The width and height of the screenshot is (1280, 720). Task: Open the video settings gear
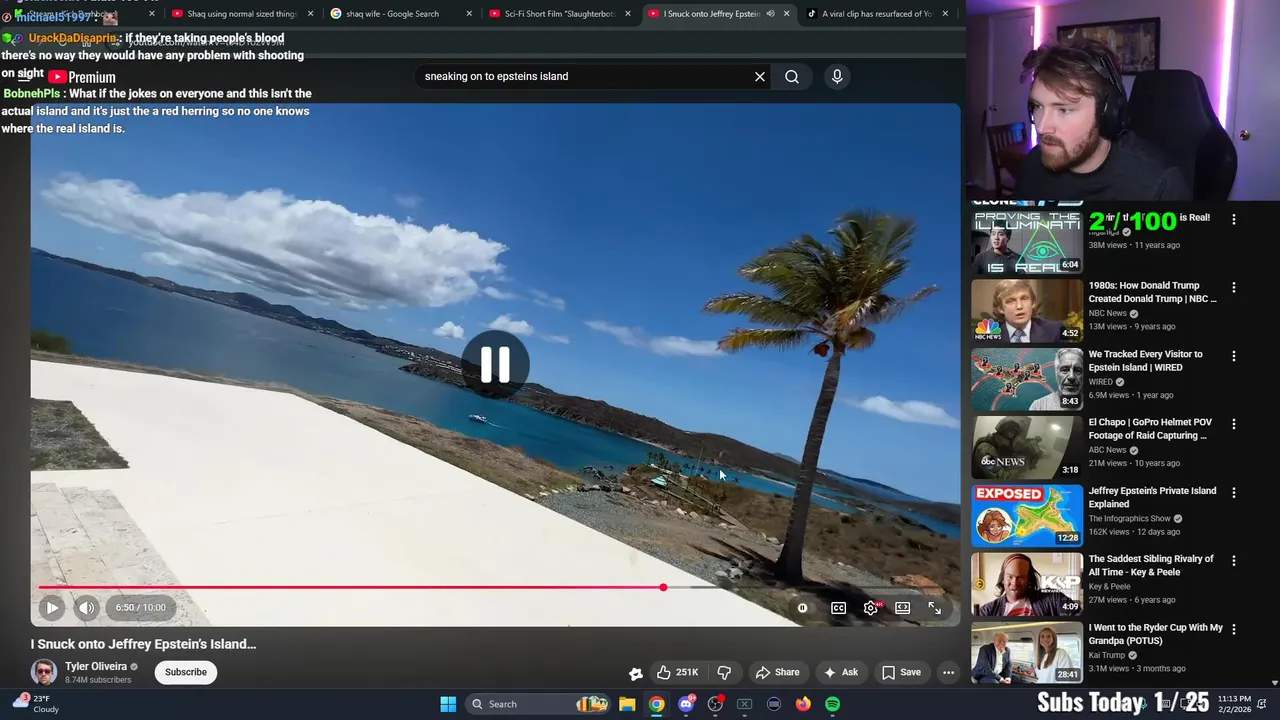871,608
